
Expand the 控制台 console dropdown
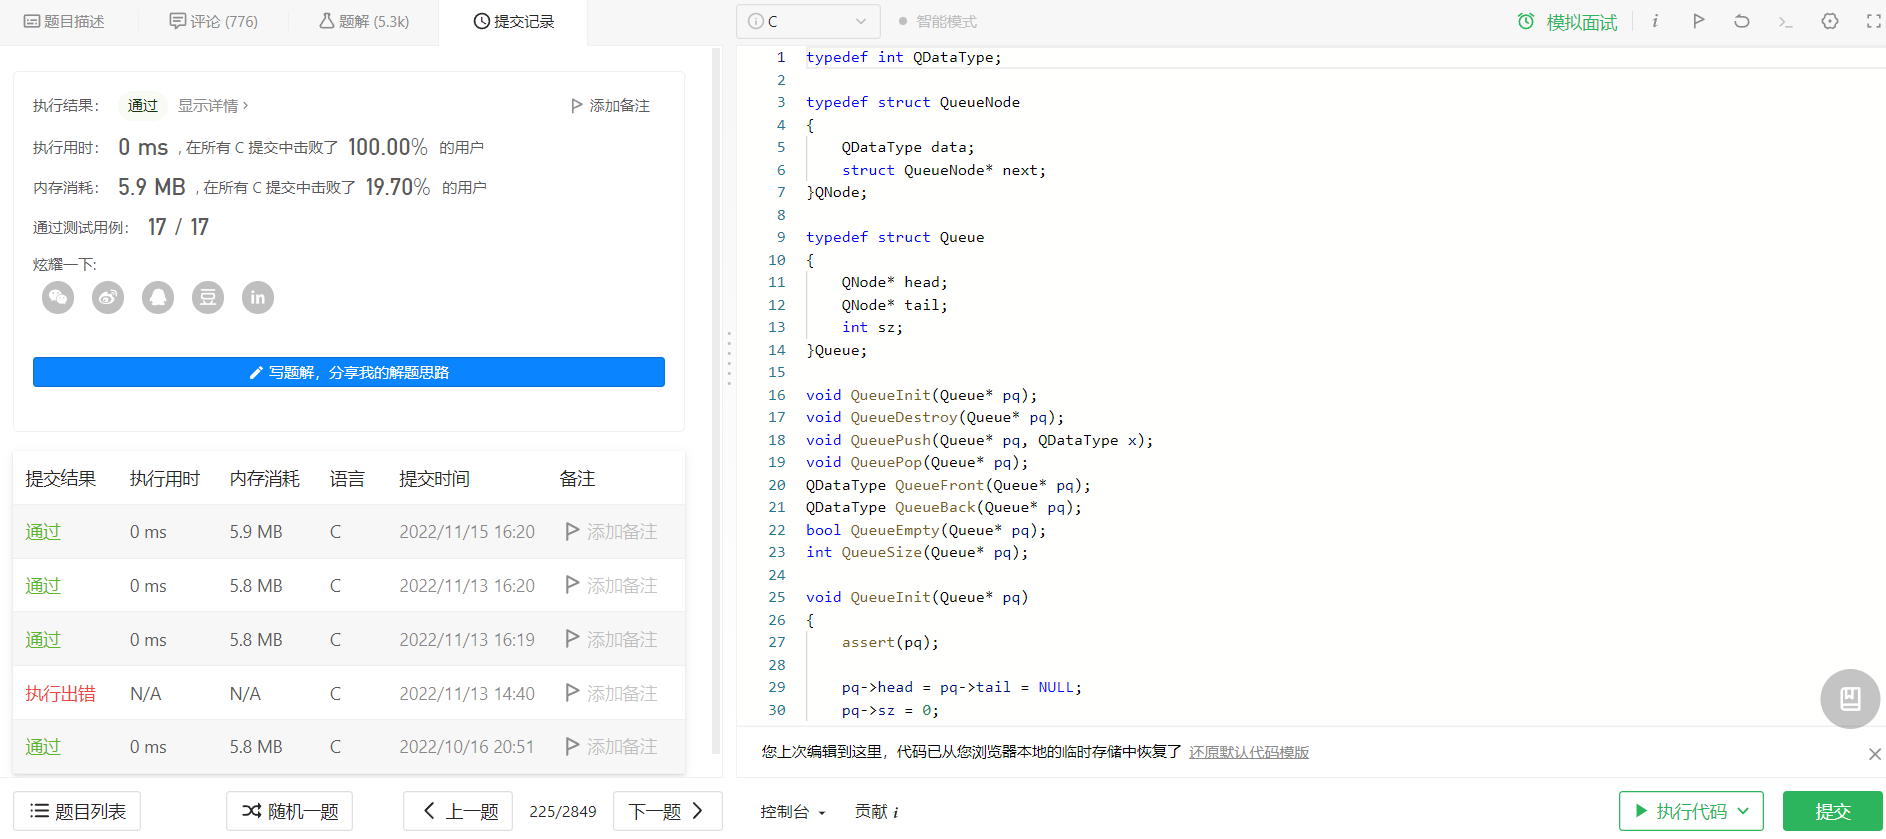click(793, 812)
